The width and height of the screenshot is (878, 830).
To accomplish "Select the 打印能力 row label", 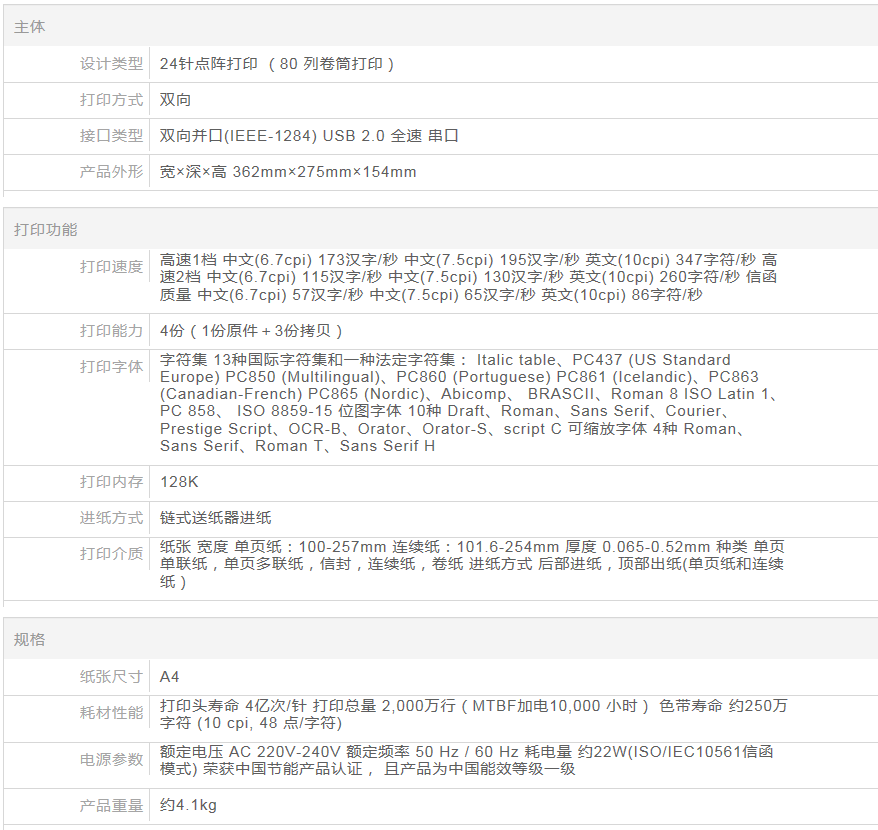I will coord(111,331).
